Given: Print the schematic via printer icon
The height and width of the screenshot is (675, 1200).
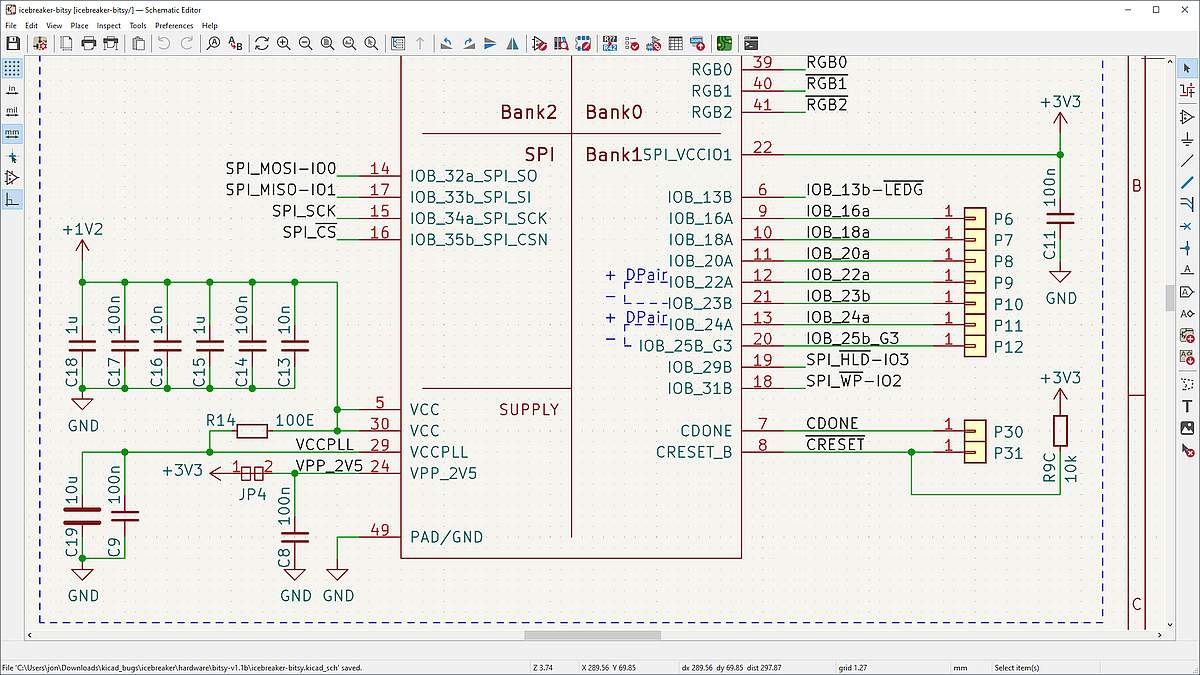Looking at the screenshot, I should tap(88, 44).
